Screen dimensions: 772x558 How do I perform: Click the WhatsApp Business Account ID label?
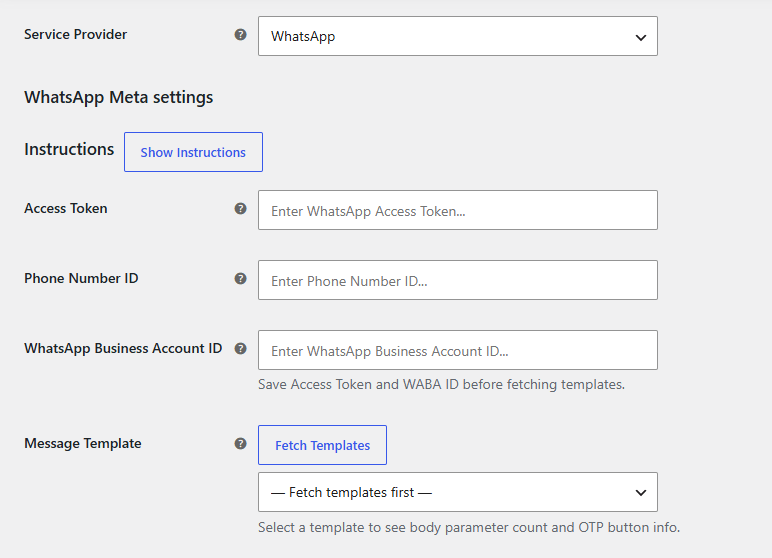point(123,348)
